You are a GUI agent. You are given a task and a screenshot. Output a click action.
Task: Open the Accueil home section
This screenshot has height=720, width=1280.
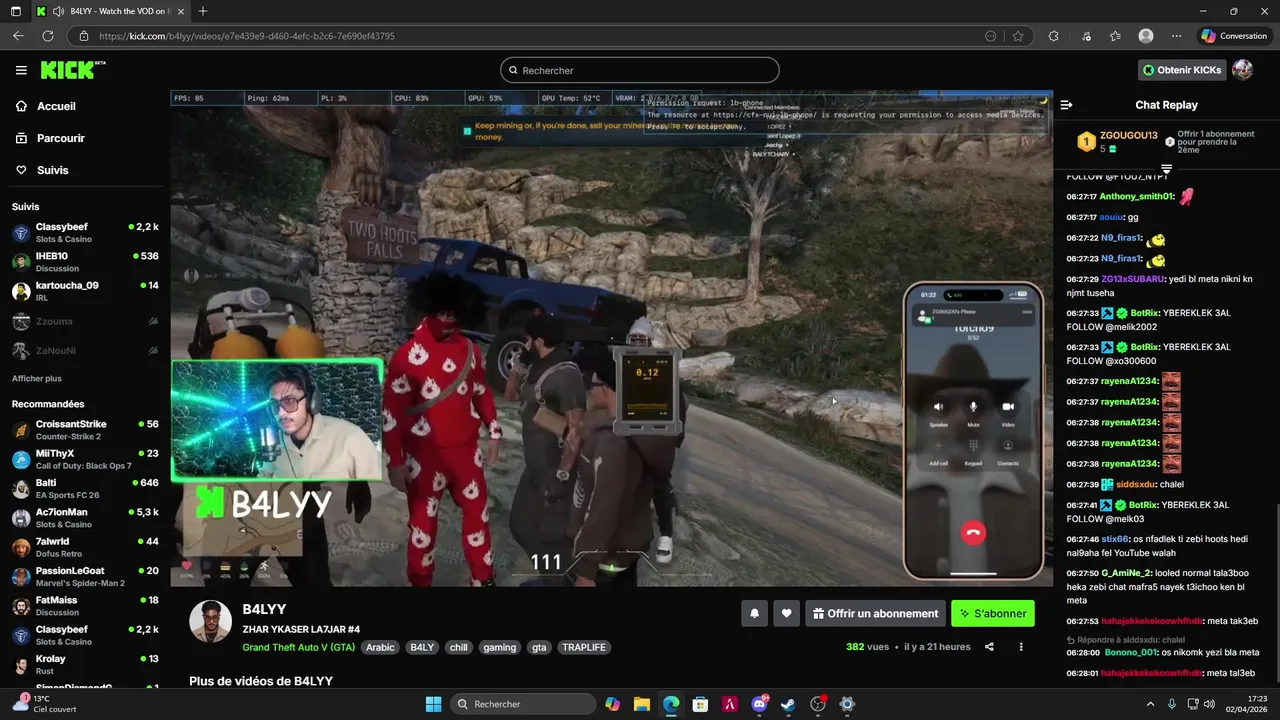tap(56, 106)
